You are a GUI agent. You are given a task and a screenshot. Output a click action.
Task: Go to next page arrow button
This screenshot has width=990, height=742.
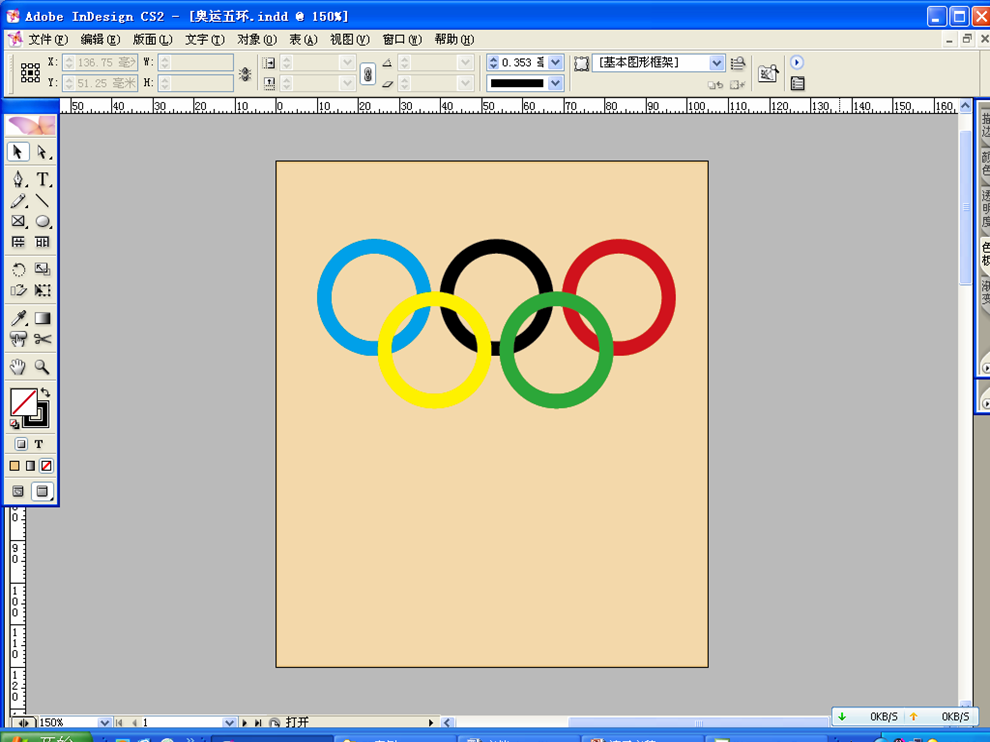pos(245,722)
